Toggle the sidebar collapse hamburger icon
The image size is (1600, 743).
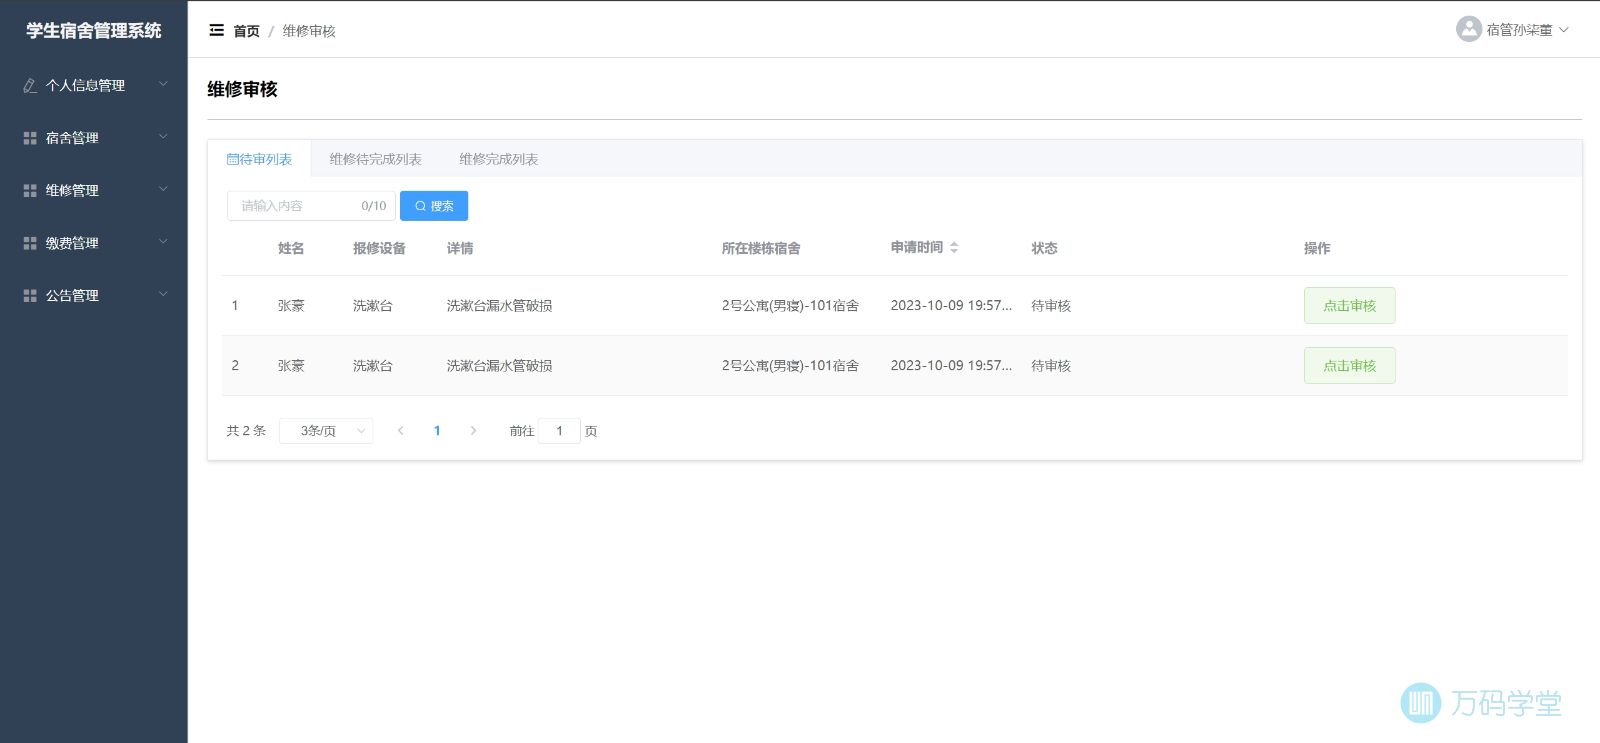[216, 30]
